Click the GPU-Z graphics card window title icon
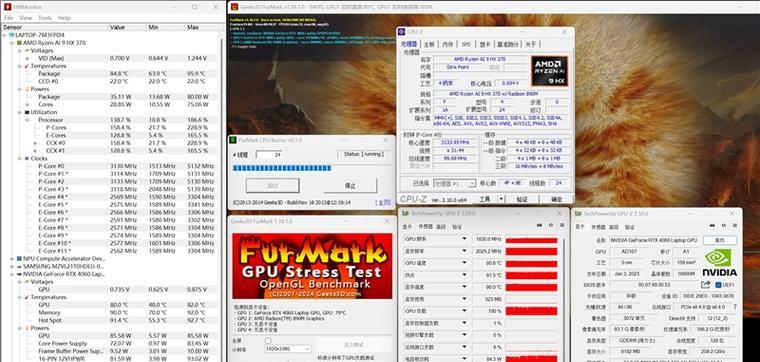Screen dimensions: 760x362 point(578,214)
